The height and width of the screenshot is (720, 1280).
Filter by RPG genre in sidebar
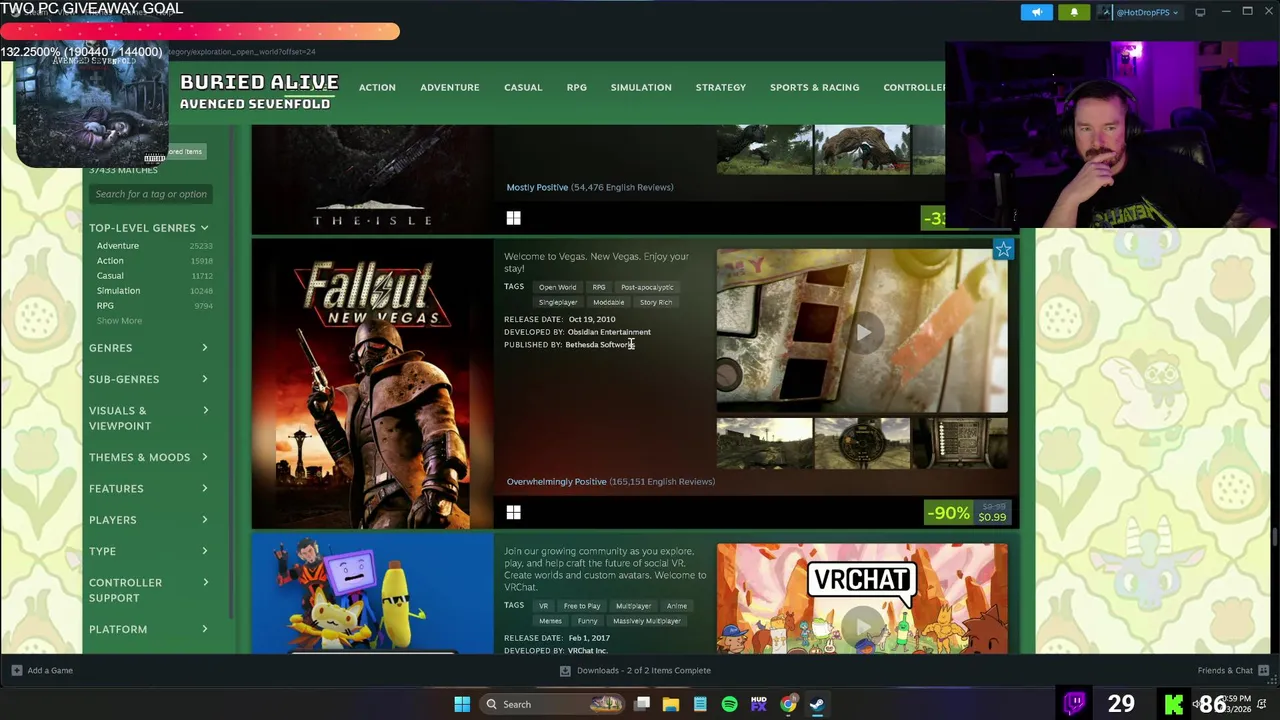pos(105,306)
